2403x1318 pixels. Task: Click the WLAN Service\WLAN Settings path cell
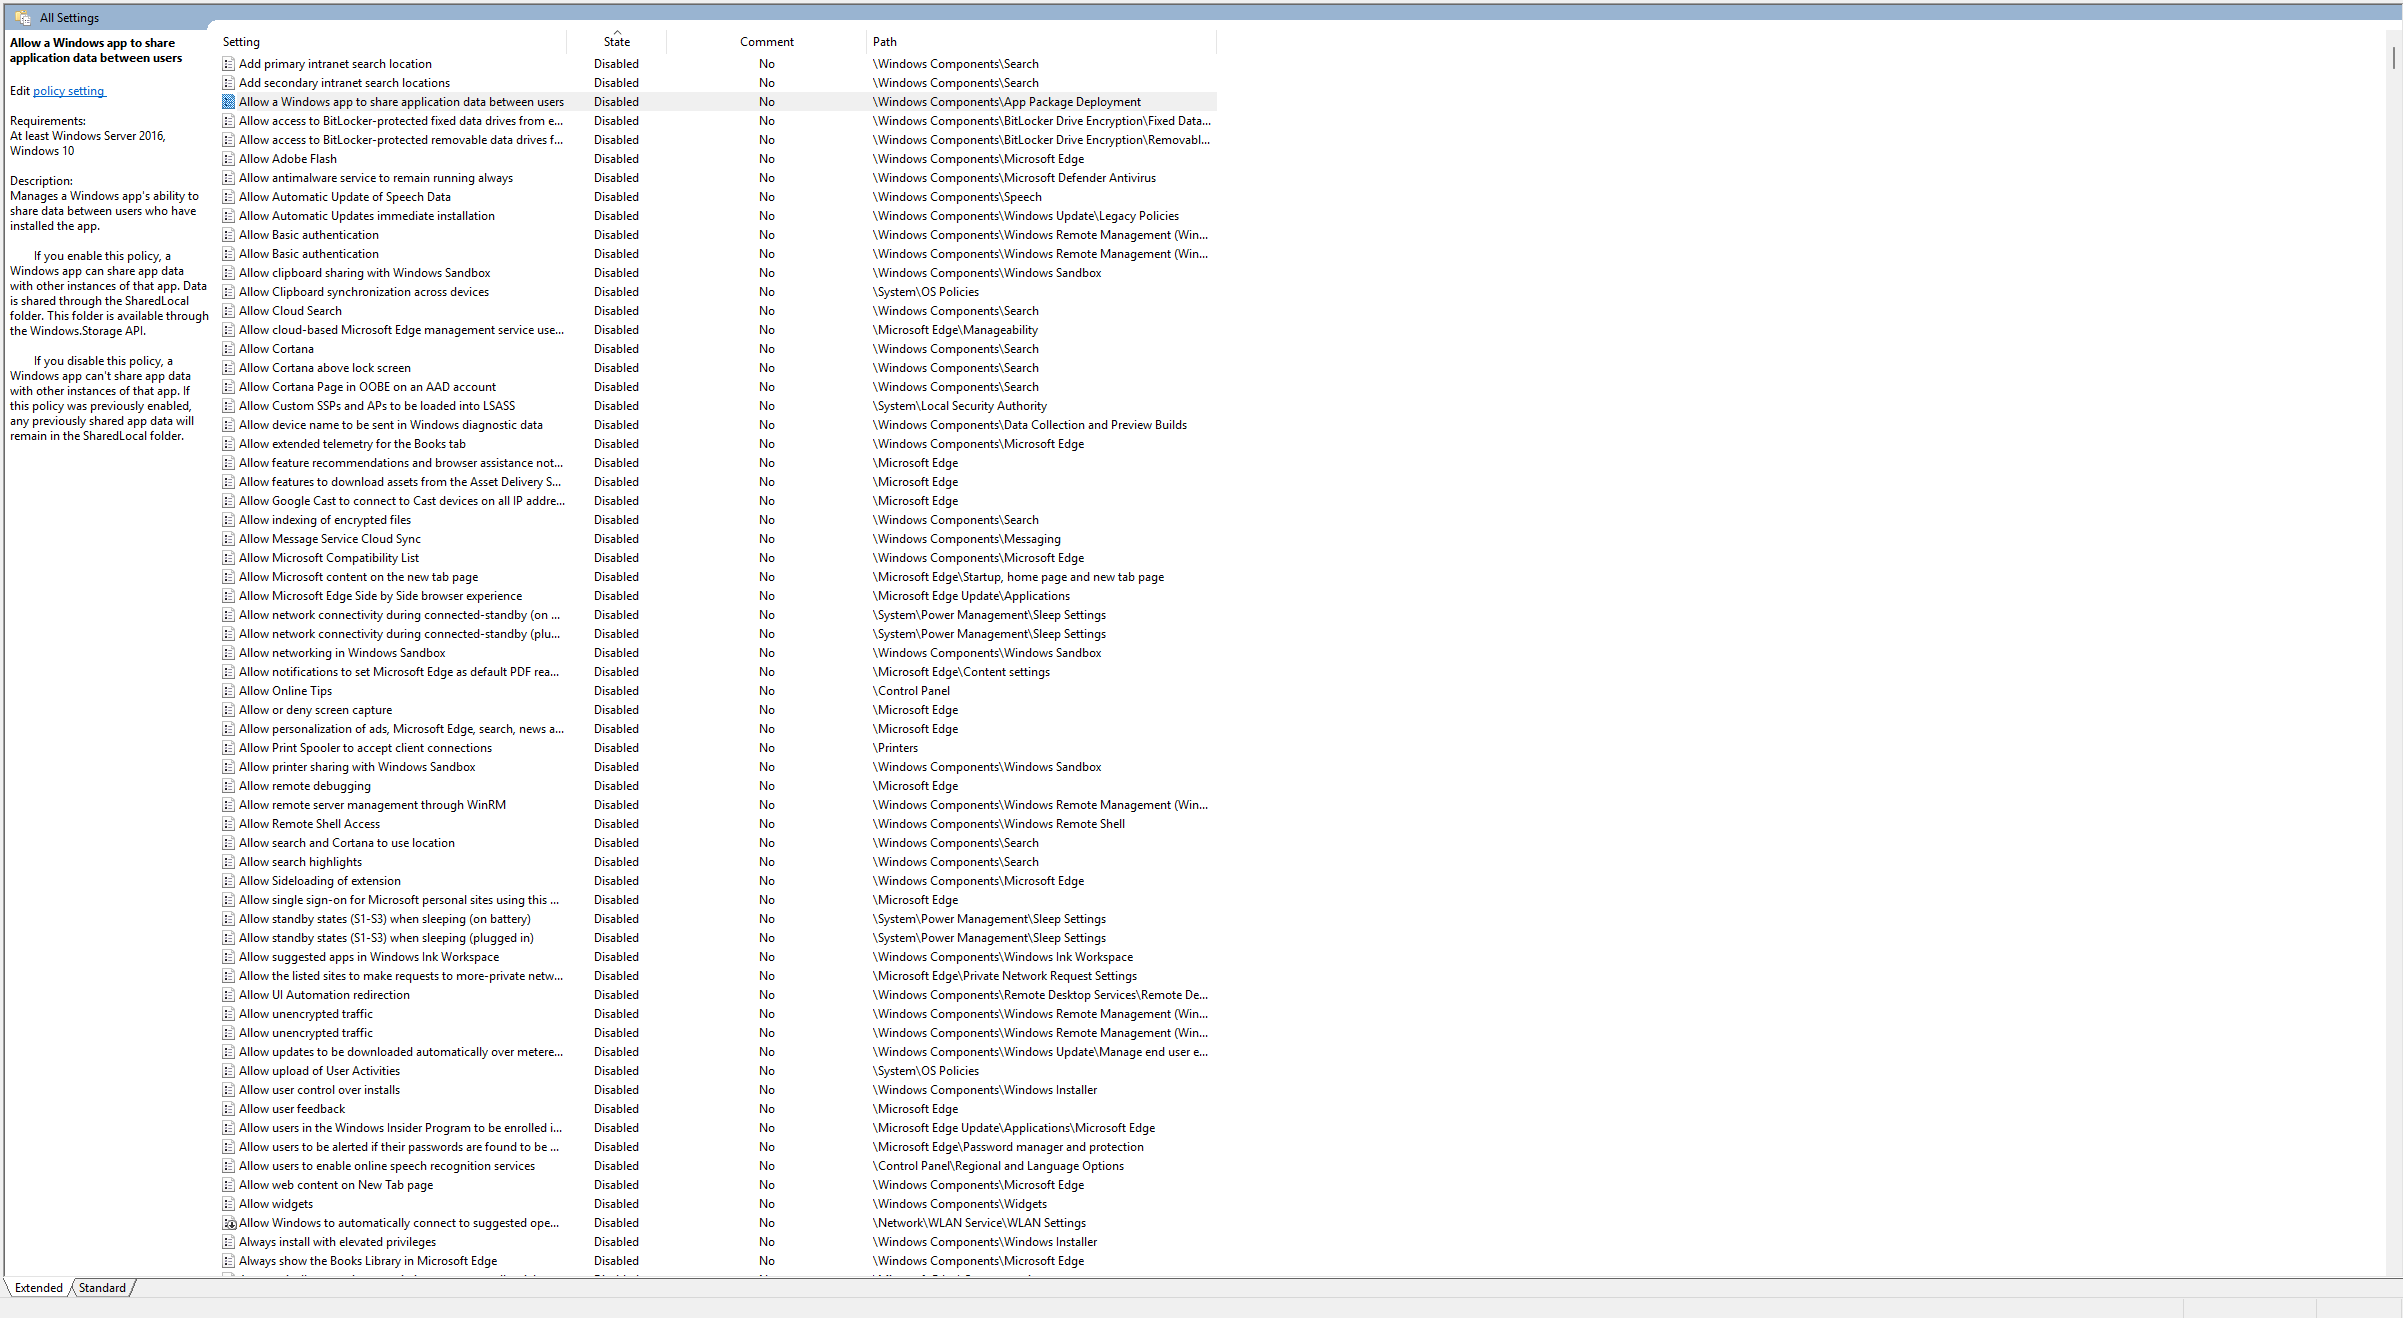click(x=979, y=1223)
